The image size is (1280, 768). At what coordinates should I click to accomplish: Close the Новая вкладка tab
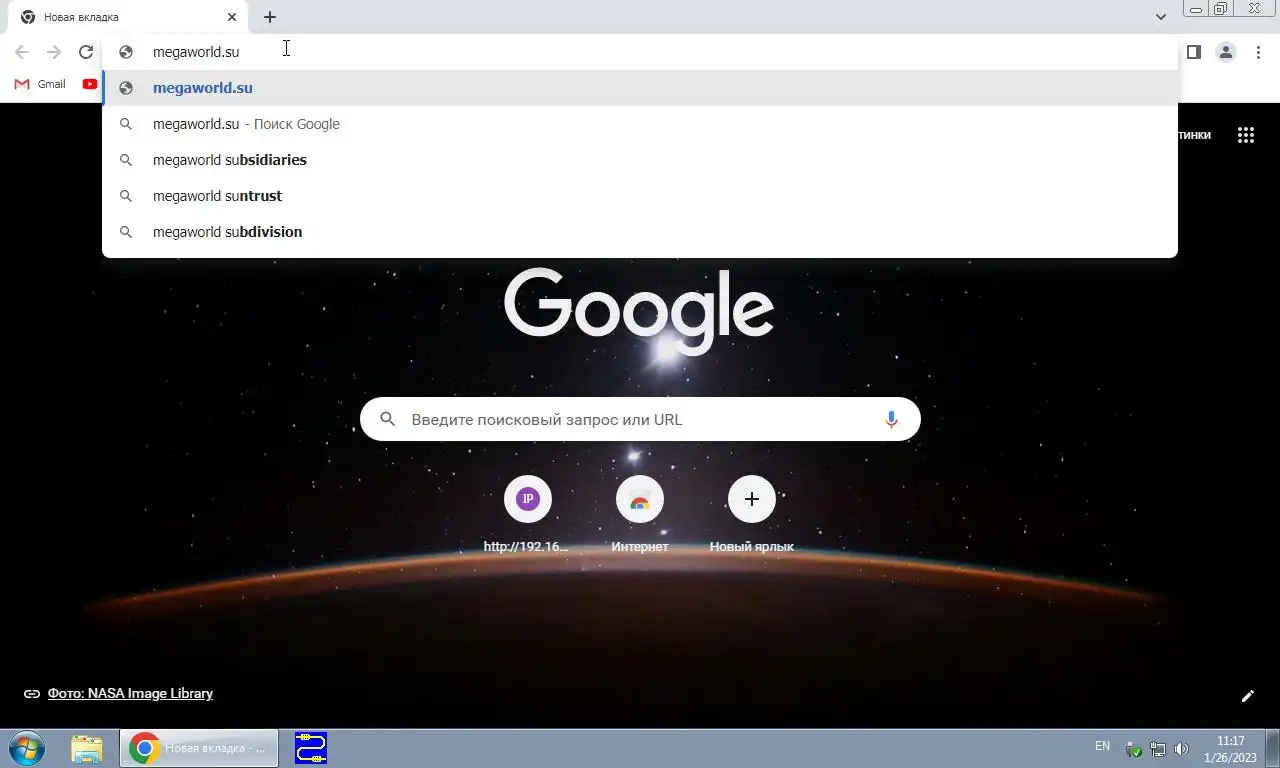232,17
